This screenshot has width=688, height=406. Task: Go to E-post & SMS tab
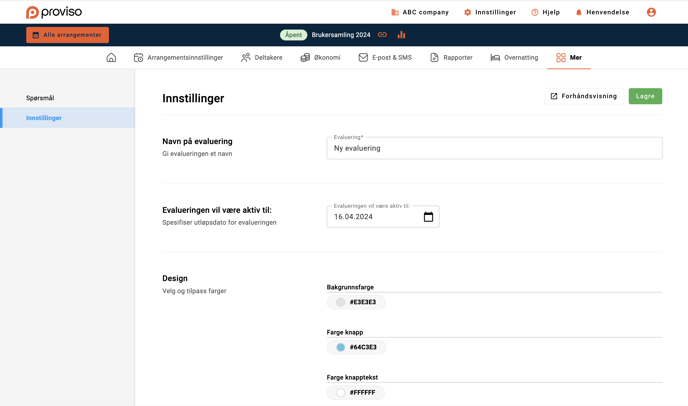point(384,58)
